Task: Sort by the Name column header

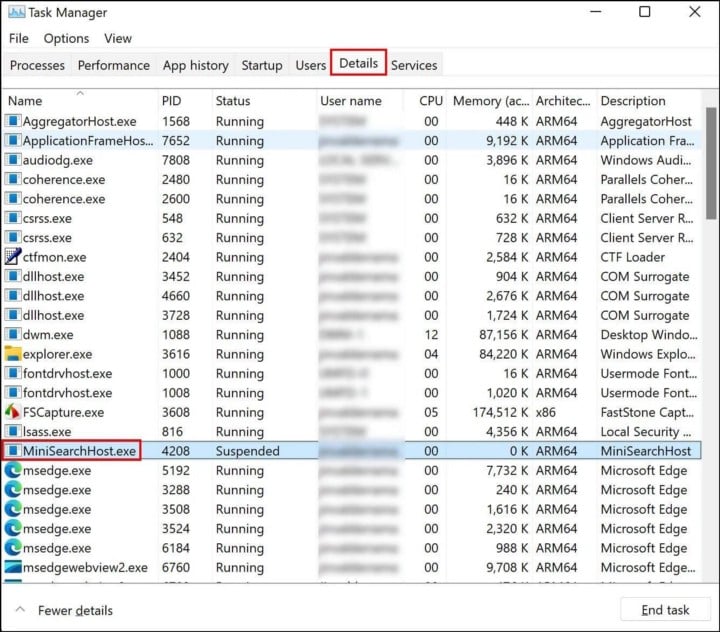Action: coord(80,101)
